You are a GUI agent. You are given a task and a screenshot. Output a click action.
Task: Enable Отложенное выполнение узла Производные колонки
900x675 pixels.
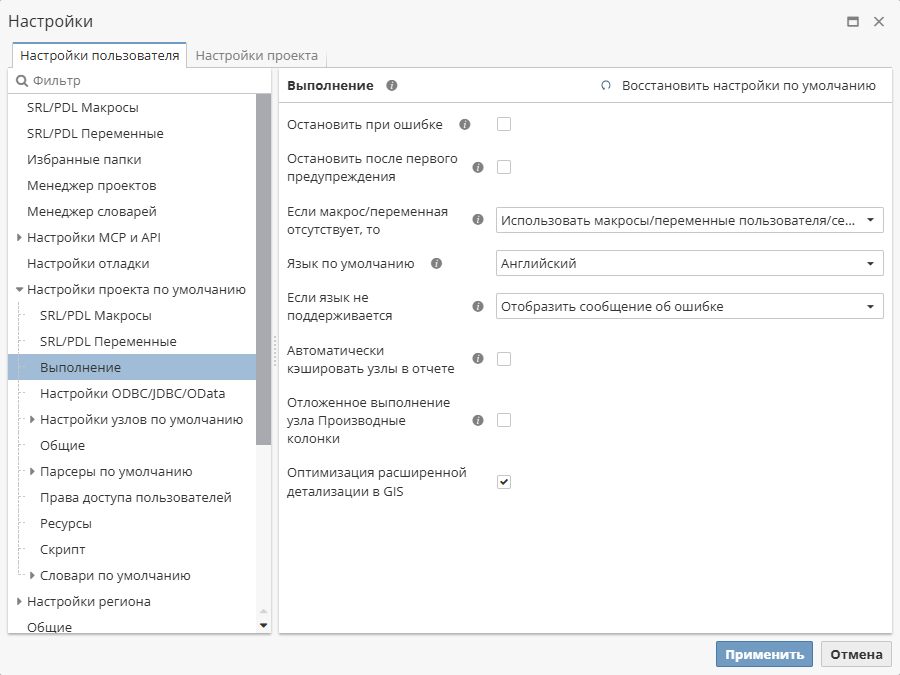(x=504, y=420)
